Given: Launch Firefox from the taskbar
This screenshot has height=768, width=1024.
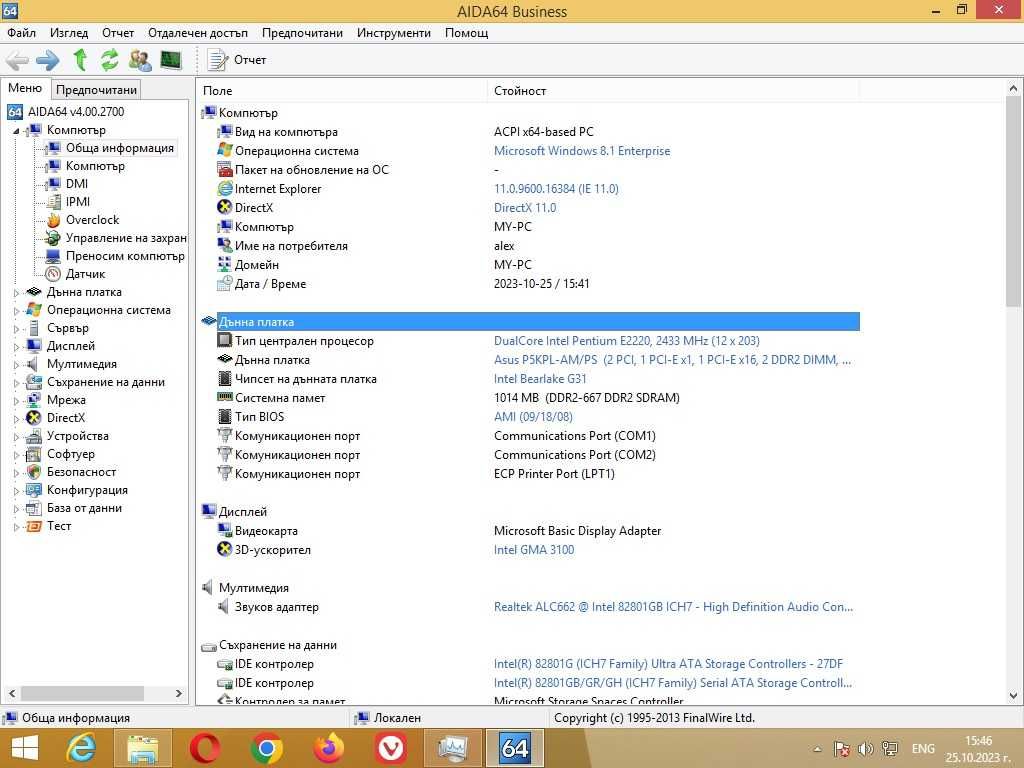Looking at the screenshot, I should pyautogui.click(x=328, y=748).
